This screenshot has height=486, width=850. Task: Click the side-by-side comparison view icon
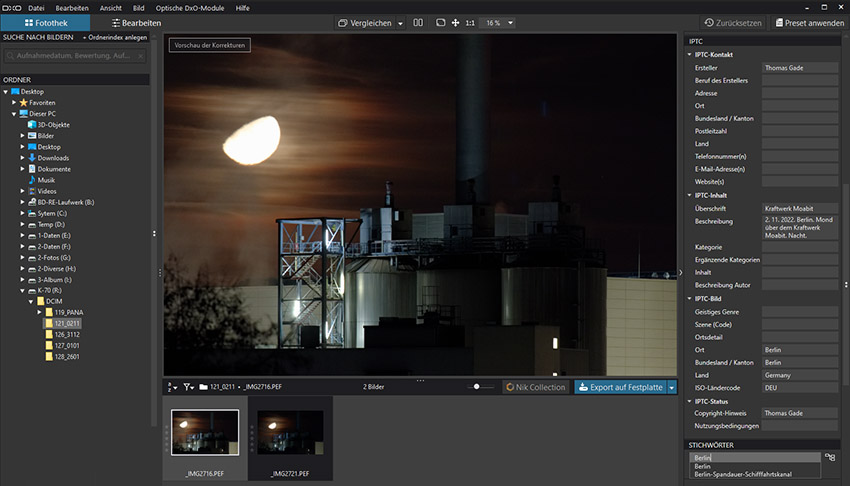417,22
